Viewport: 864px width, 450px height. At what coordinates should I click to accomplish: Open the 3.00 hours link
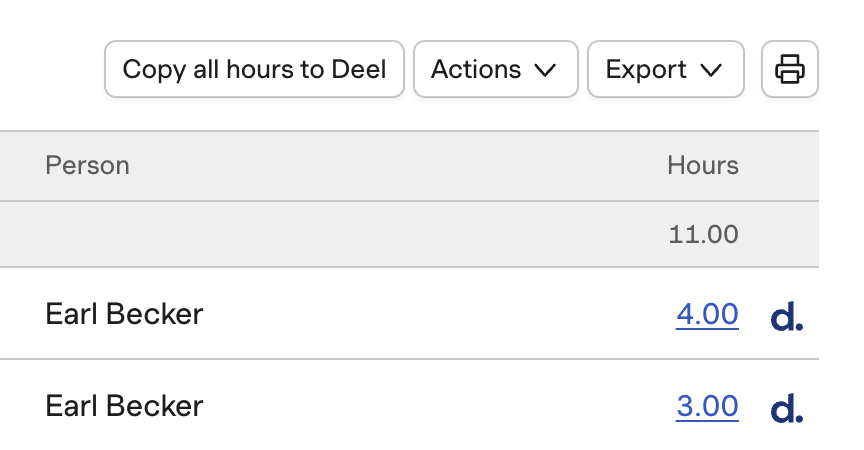coord(707,406)
